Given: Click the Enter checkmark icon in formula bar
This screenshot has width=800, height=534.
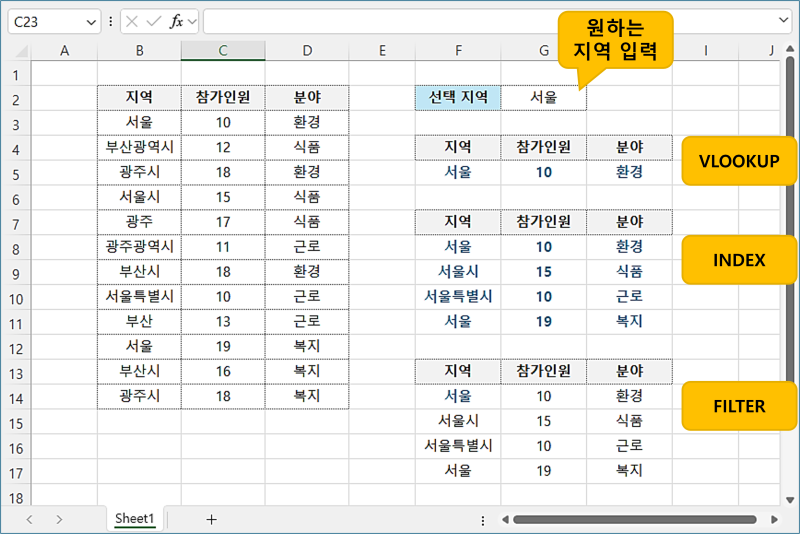Looking at the screenshot, I should [154, 21].
